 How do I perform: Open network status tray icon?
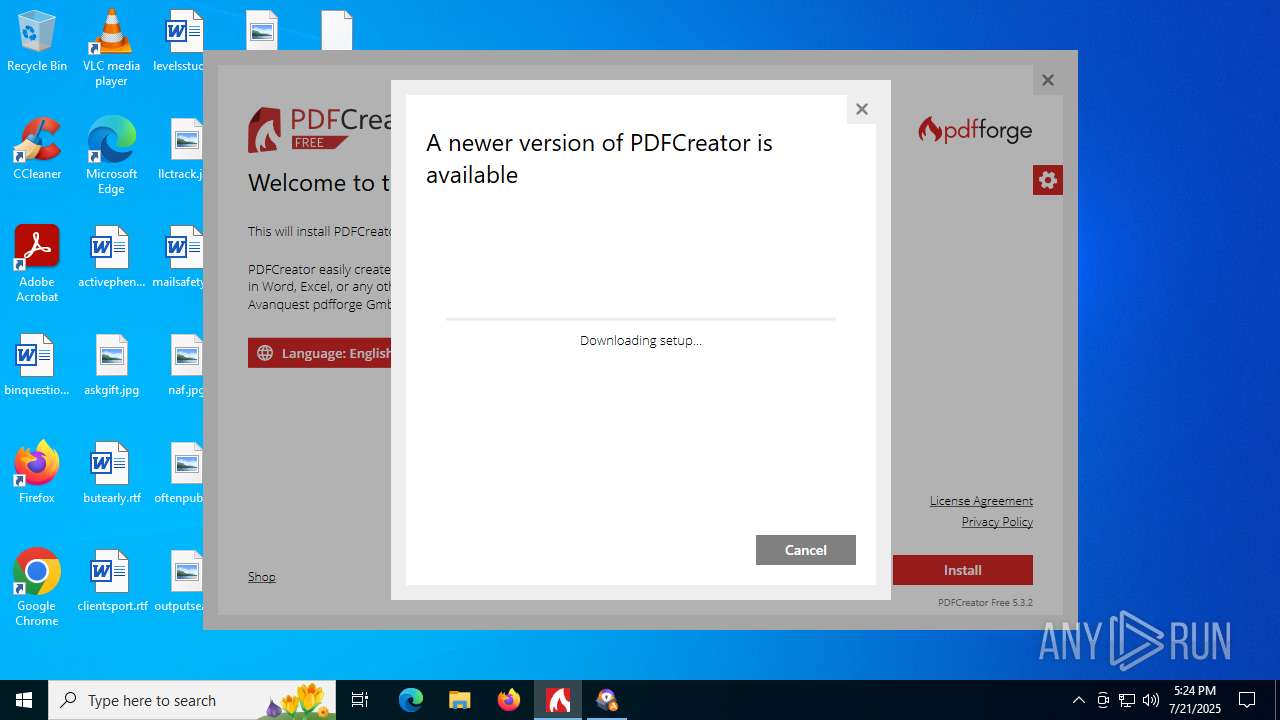pos(1127,700)
